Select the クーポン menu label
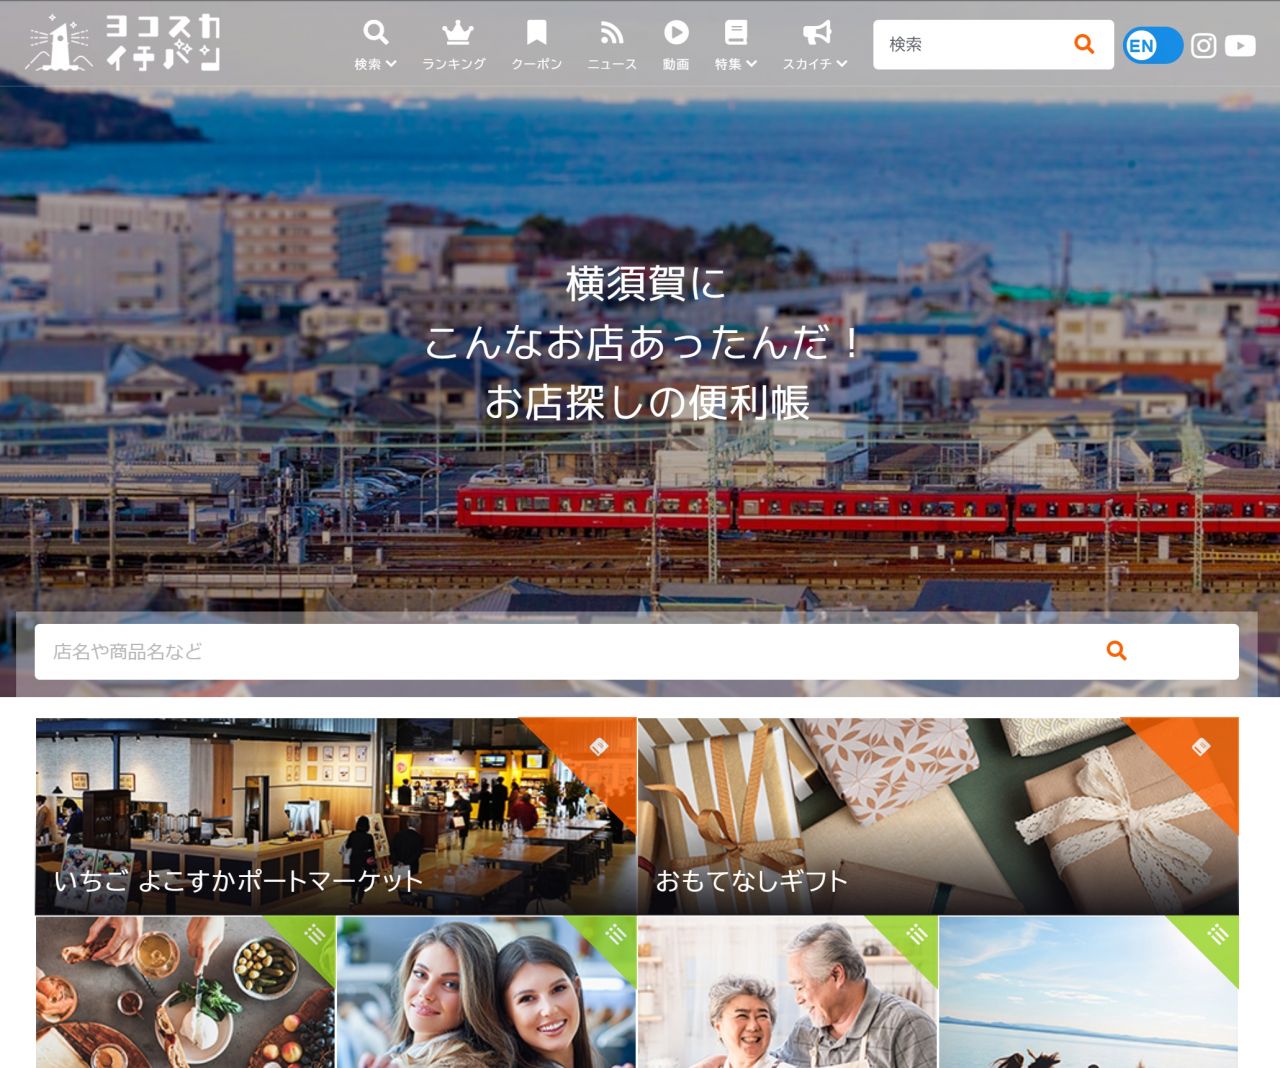This screenshot has height=1068, width=1280. (536, 64)
